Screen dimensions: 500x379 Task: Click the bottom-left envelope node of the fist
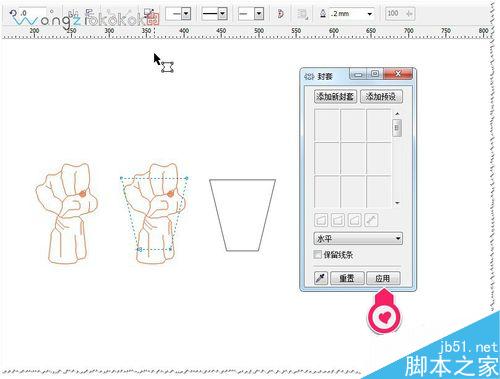click(140, 249)
